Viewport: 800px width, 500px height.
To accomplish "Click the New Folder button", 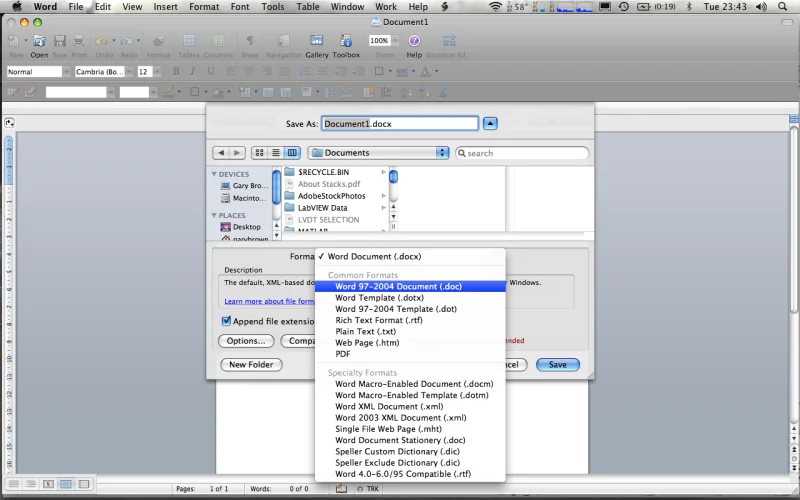I will tap(251, 364).
